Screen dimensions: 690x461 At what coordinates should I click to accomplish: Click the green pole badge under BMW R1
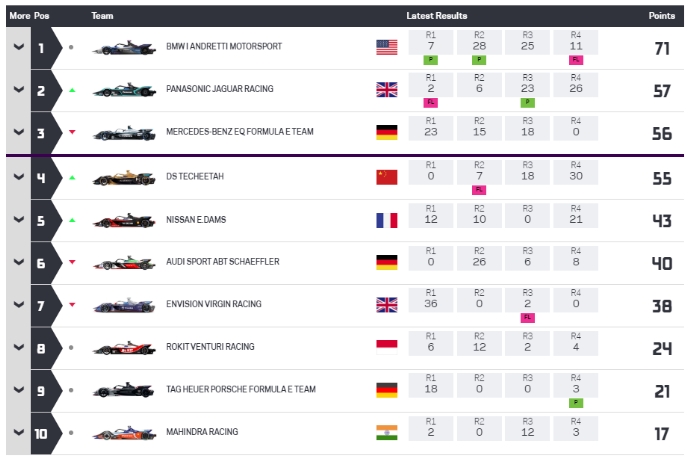click(430, 60)
